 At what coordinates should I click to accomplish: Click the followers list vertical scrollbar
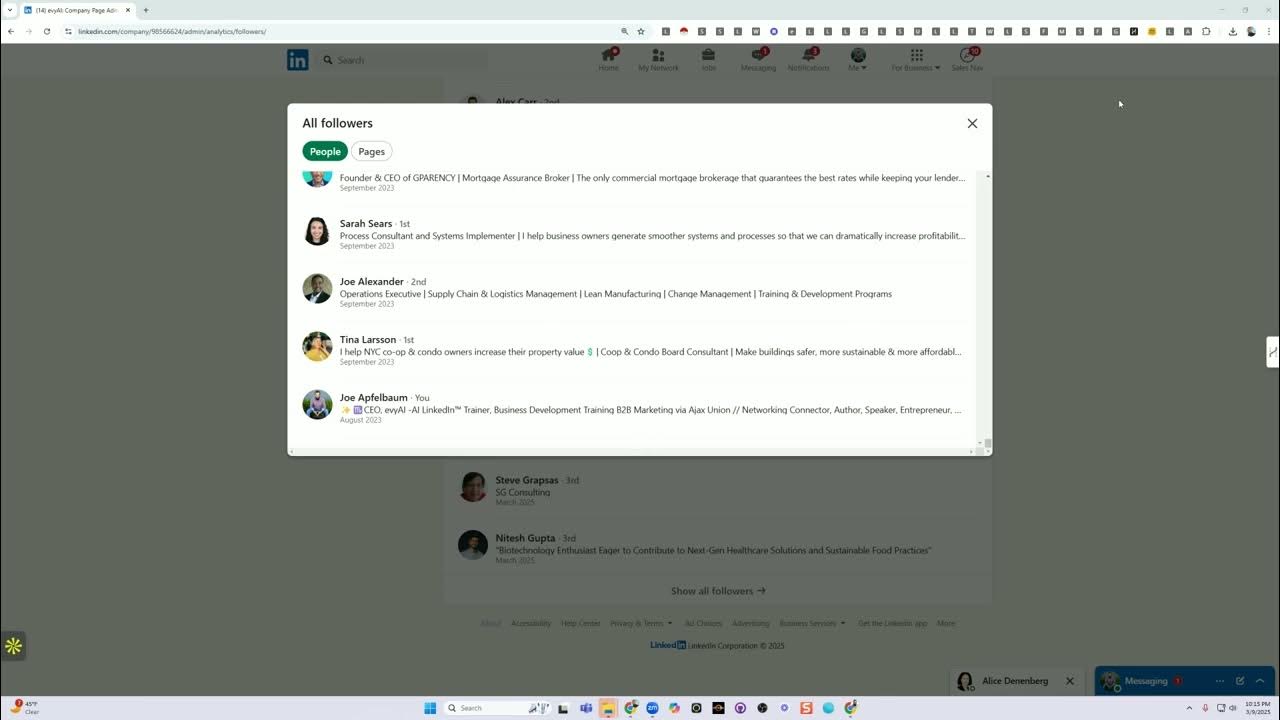click(x=988, y=310)
